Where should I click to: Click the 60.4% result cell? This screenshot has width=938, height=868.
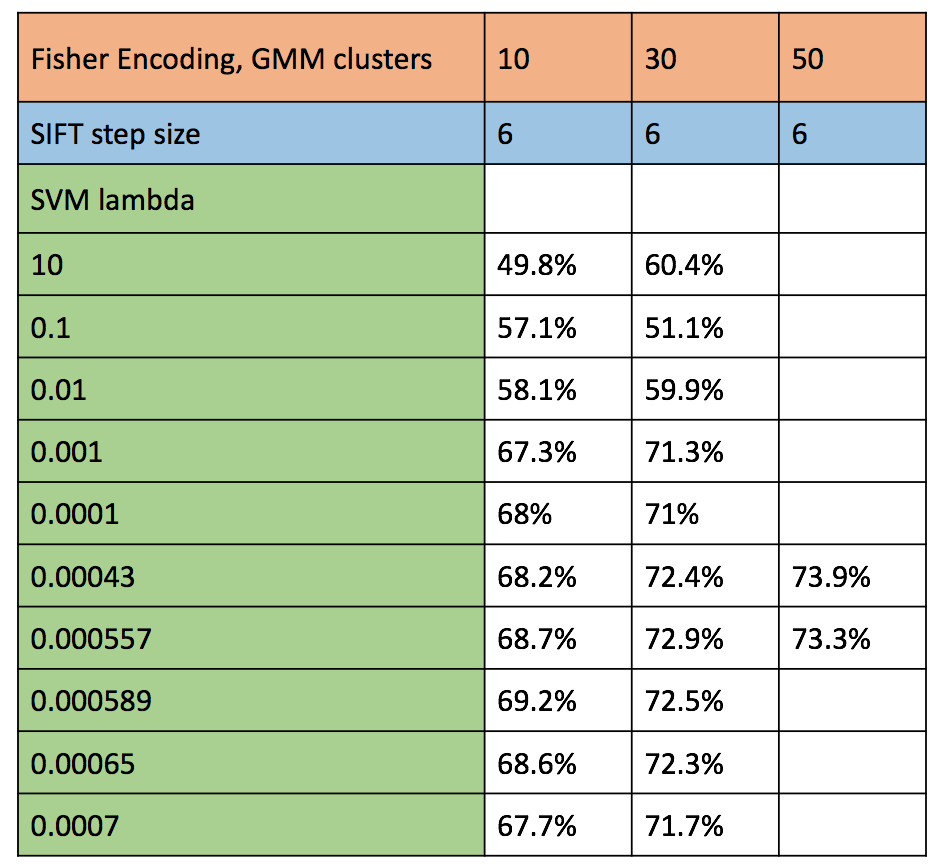684,265
